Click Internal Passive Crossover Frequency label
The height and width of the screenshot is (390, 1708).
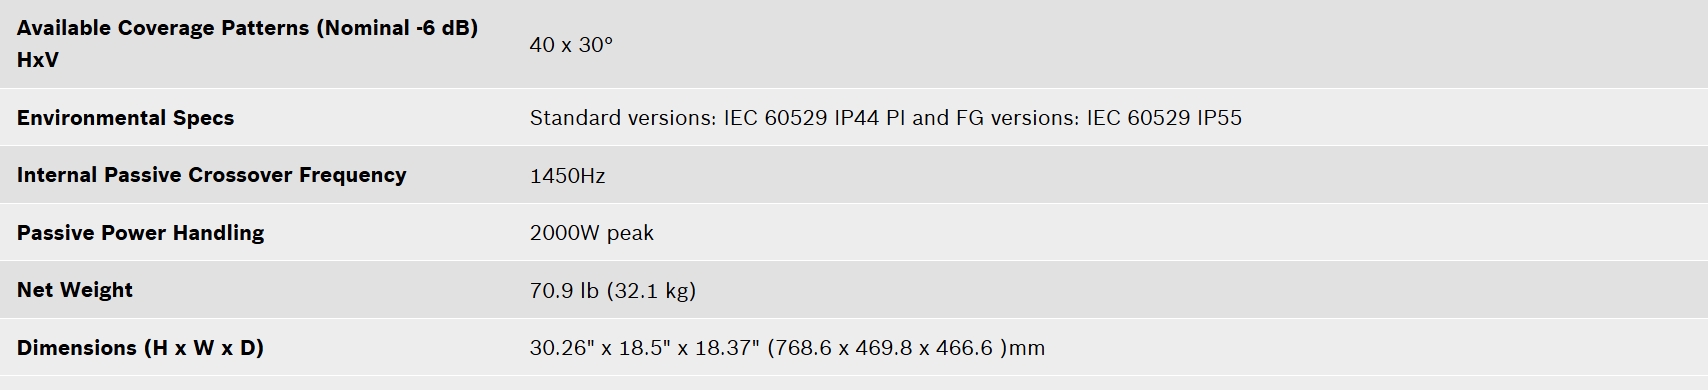(x=211, y=175)
